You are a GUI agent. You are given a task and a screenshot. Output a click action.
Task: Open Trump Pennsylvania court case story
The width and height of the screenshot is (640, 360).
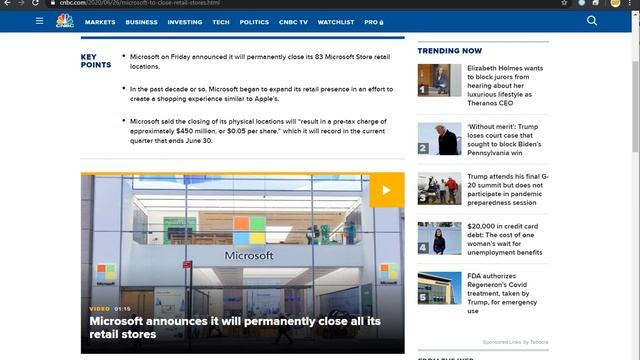[504, 140]
